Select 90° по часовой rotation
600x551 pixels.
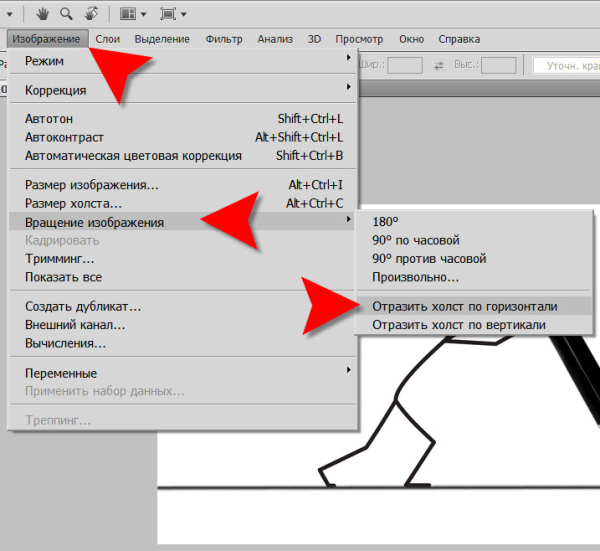[474, 240]
